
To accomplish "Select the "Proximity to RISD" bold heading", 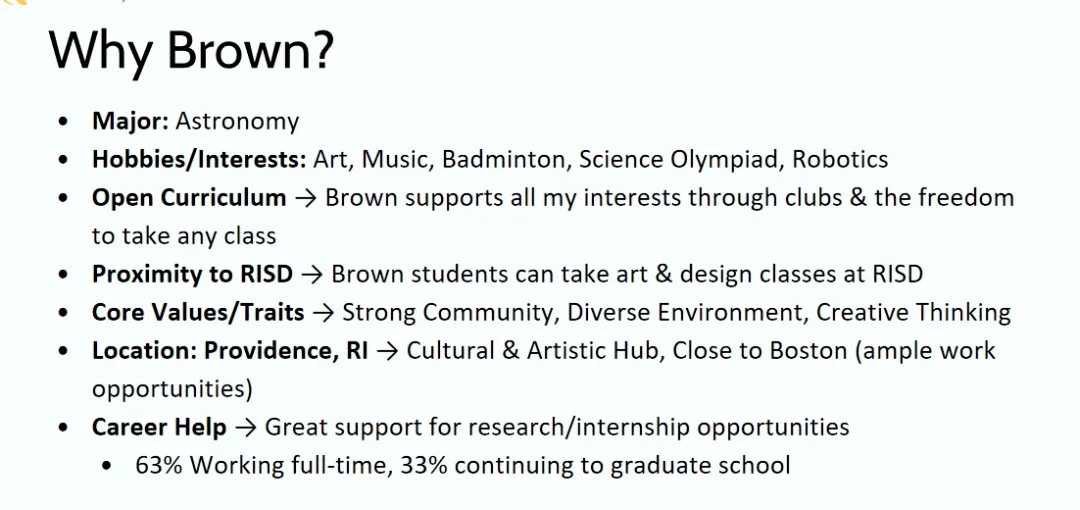I will tap(193, 274).
